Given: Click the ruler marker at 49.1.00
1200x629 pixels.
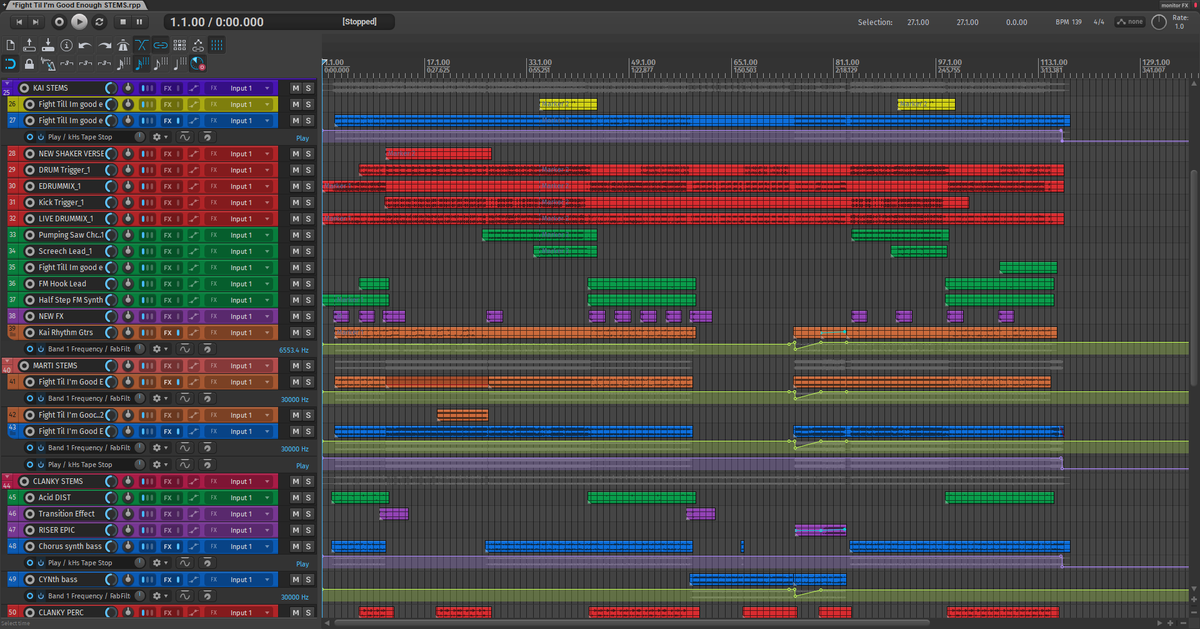Looking at the screenshot, I should click(x=643, y=62).
